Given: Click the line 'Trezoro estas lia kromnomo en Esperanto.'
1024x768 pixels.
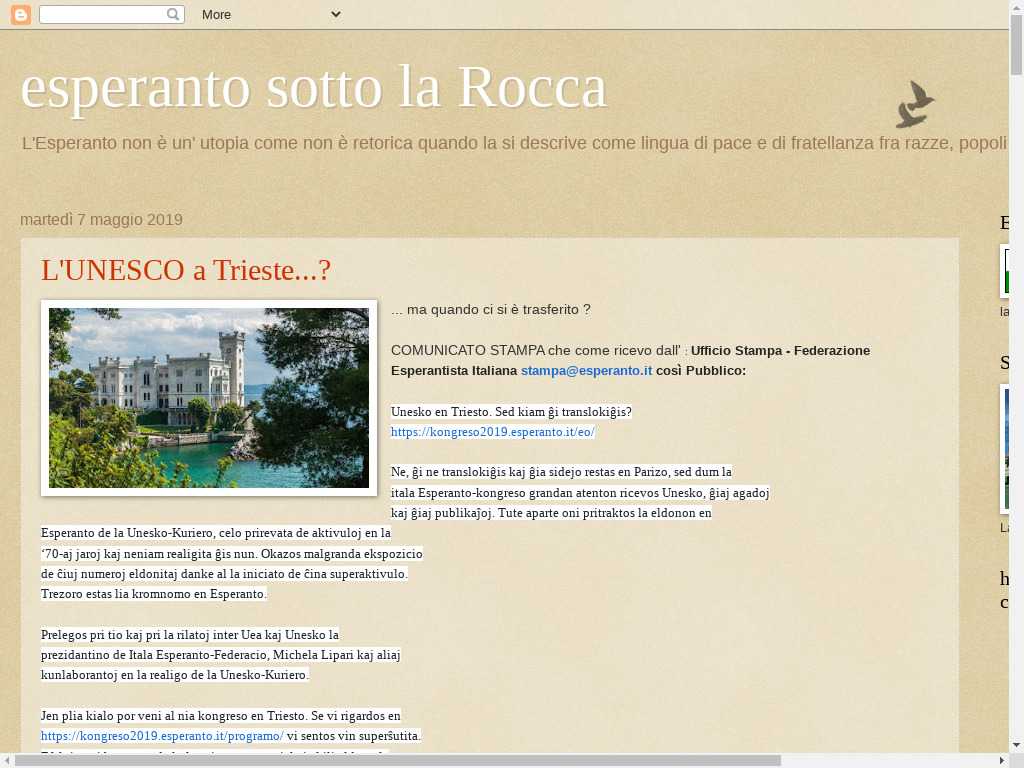Looking at the screenshot, I should [x=153, y=594].
